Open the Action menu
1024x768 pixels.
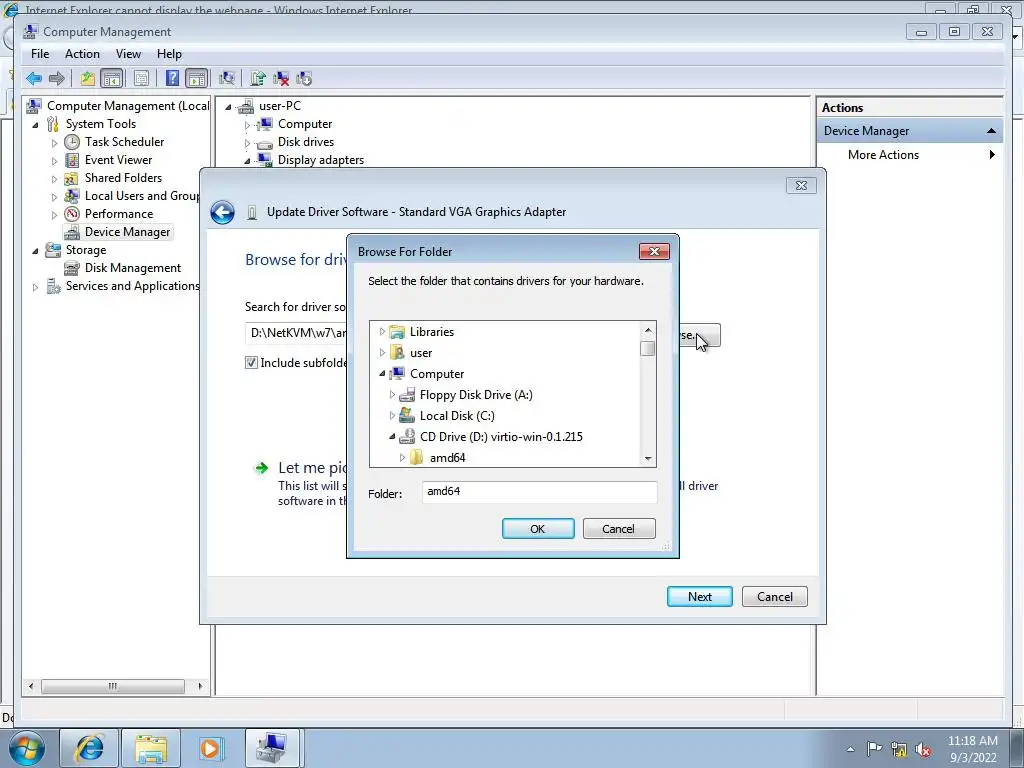82,54
